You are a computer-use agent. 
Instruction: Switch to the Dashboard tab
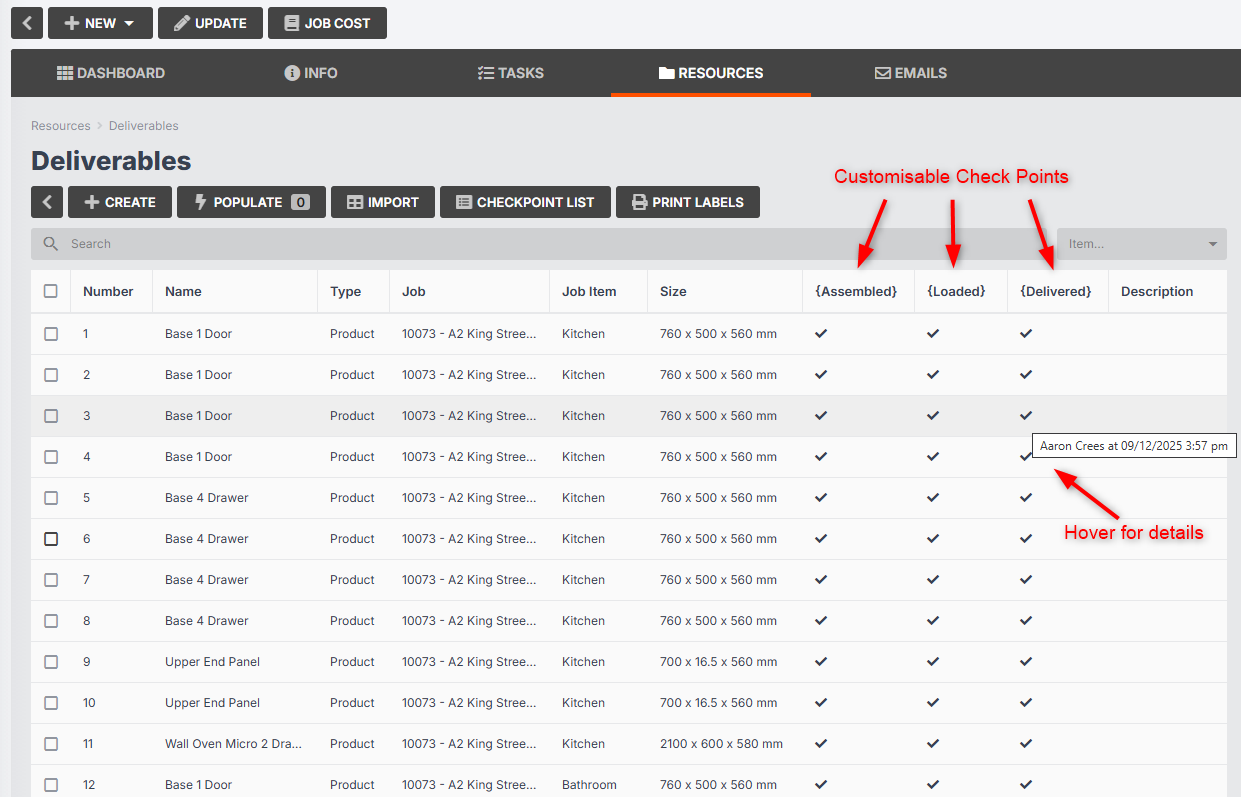coord(111,73)
